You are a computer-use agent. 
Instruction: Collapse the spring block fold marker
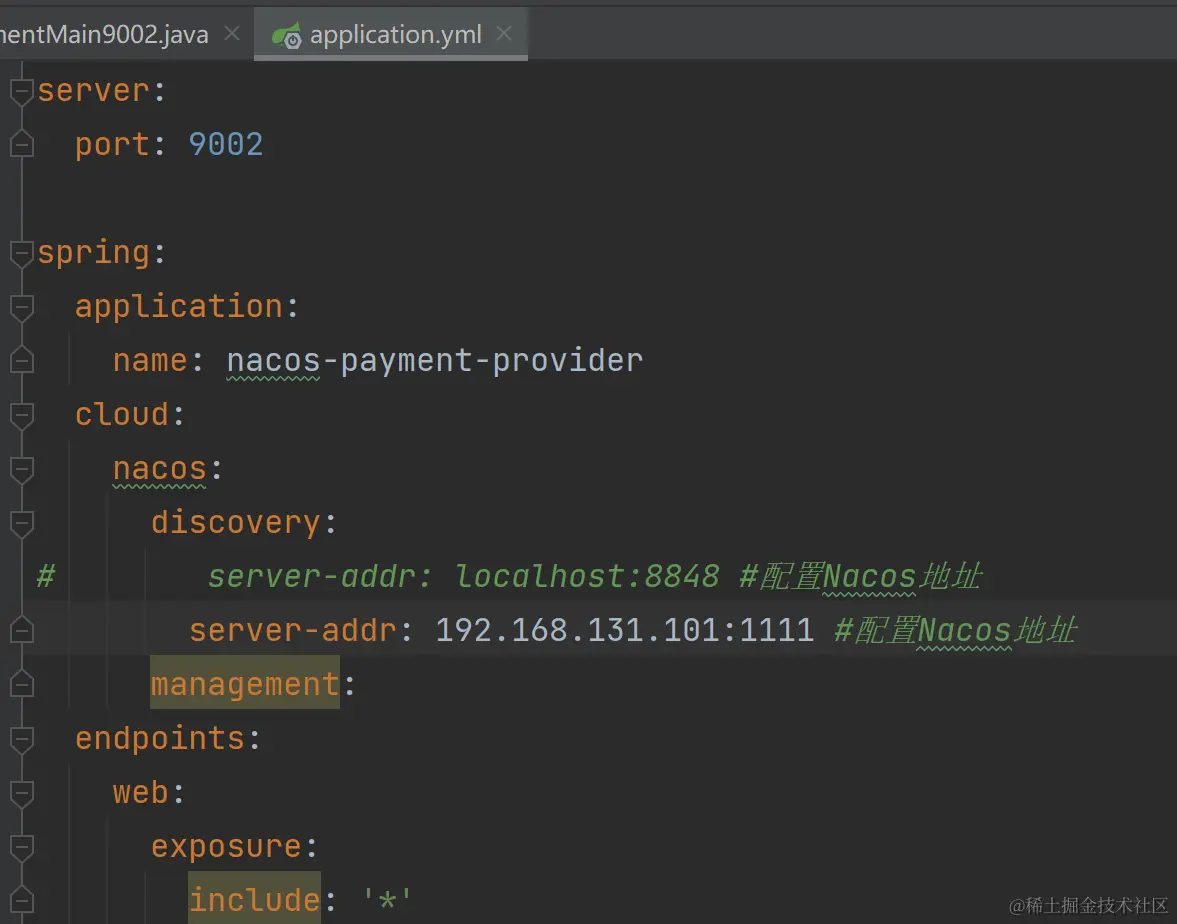click(22, 254)
